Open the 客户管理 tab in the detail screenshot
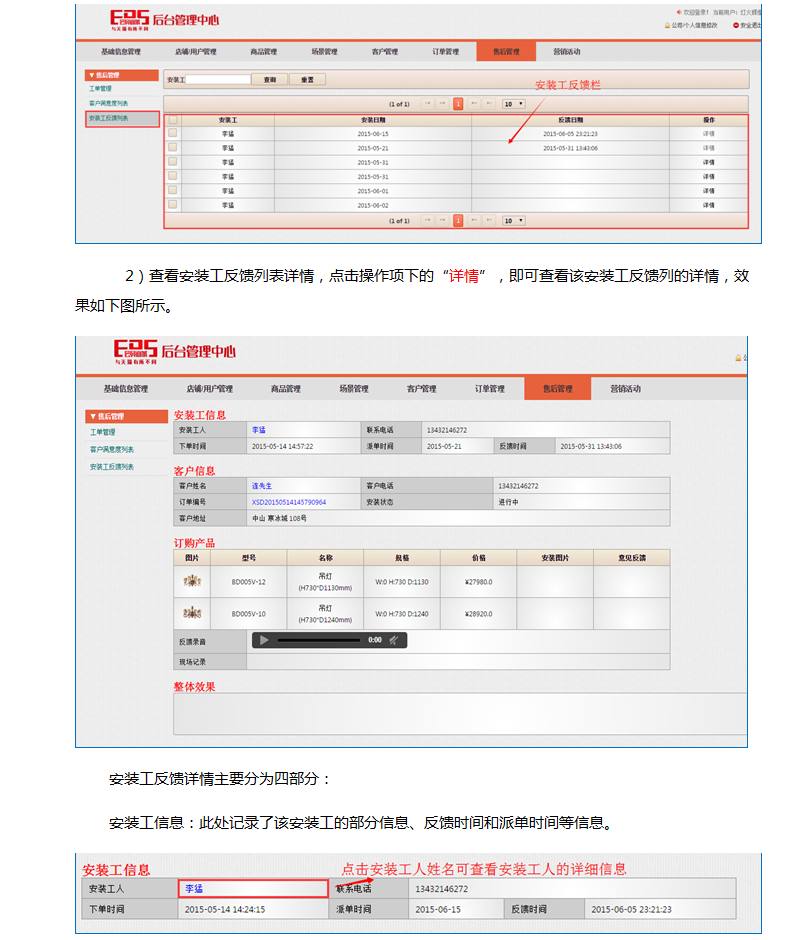800x940 pixels. [x=422, y=388]
